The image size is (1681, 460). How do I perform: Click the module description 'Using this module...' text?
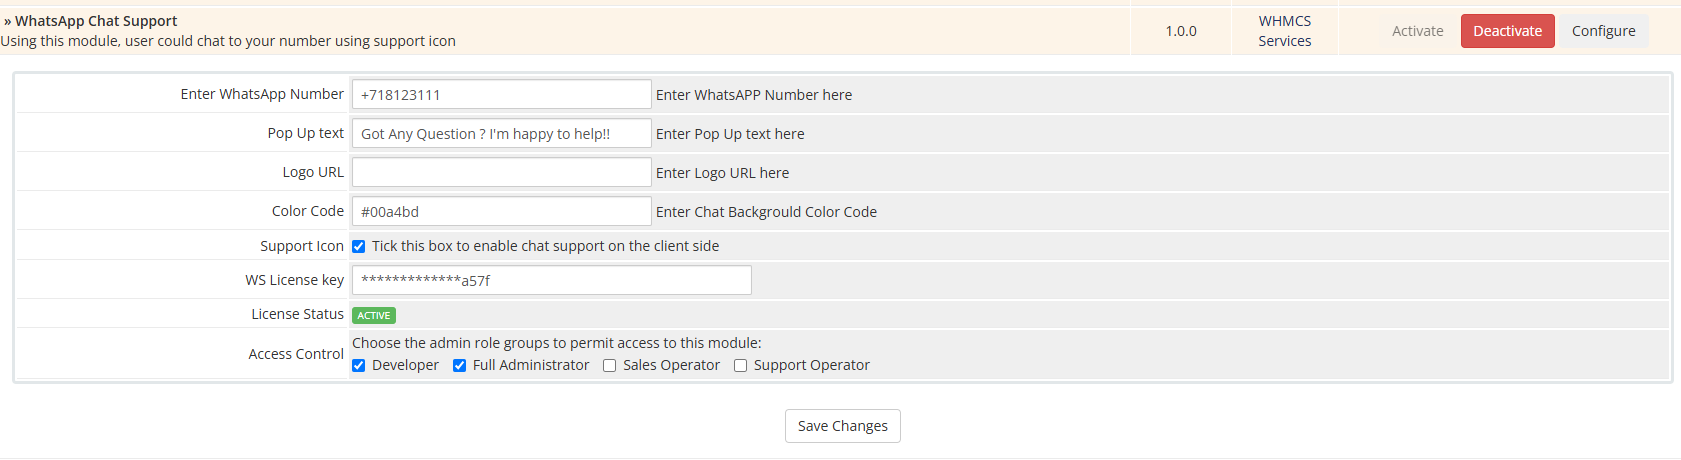pyautogui.click(x=228, y=41)
